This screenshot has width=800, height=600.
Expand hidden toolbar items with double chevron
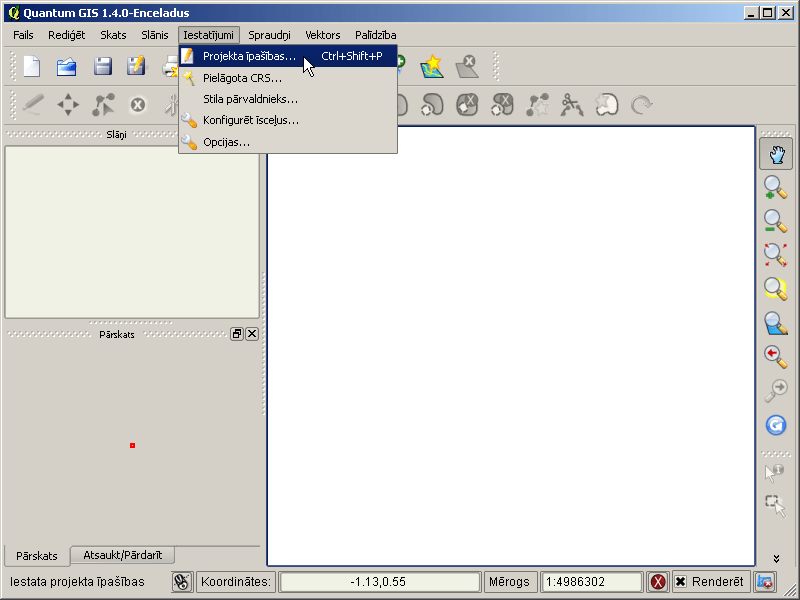click(776, 559)
